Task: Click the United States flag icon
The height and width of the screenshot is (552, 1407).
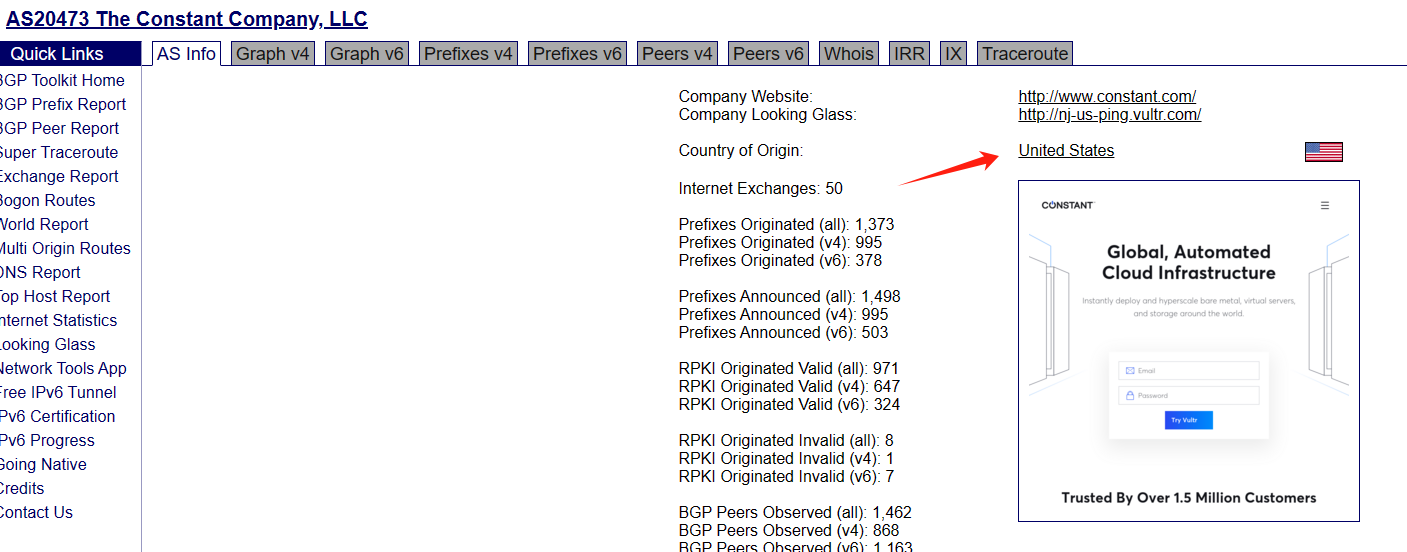Action: click(x=1323, y=152)
